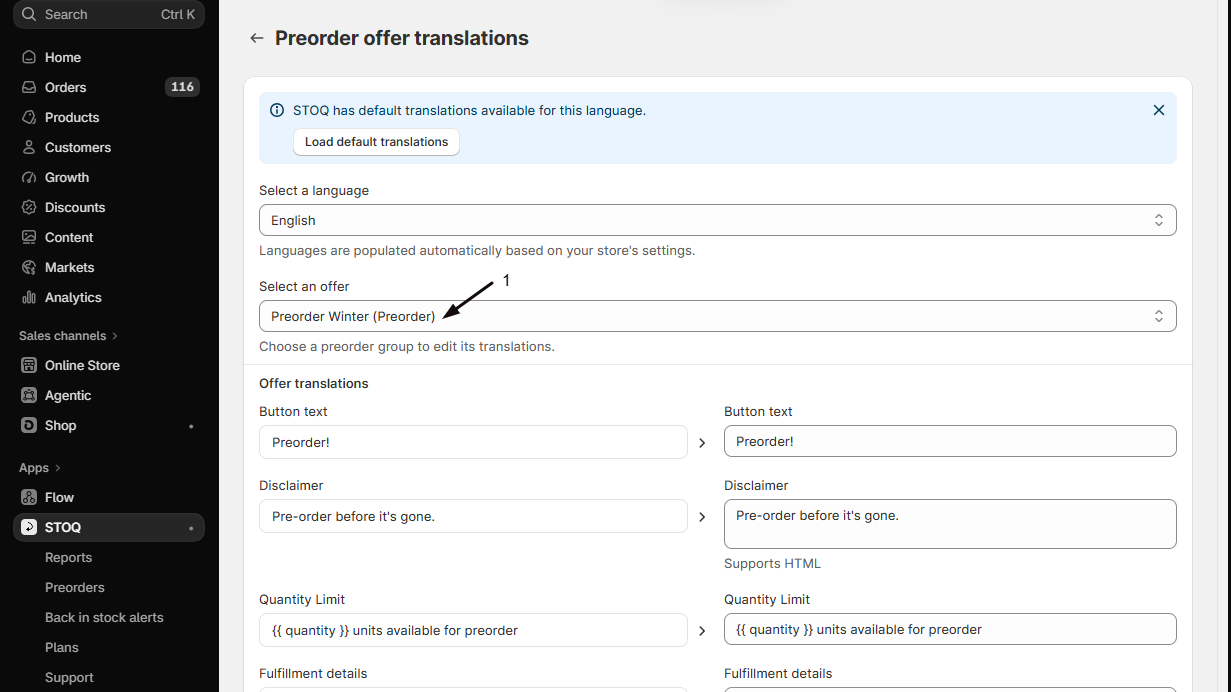Expand the Sales channels section

[x=68, y=336]
